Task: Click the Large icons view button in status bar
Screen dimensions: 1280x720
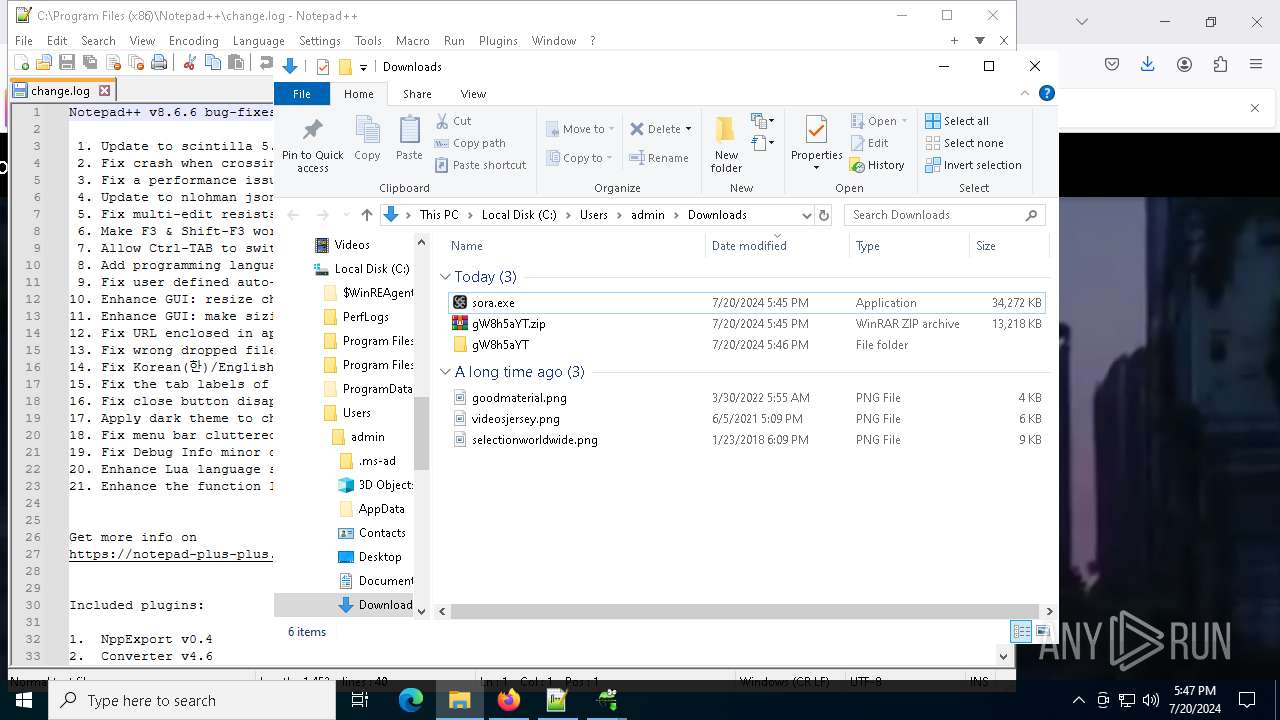Action: 1042,631
